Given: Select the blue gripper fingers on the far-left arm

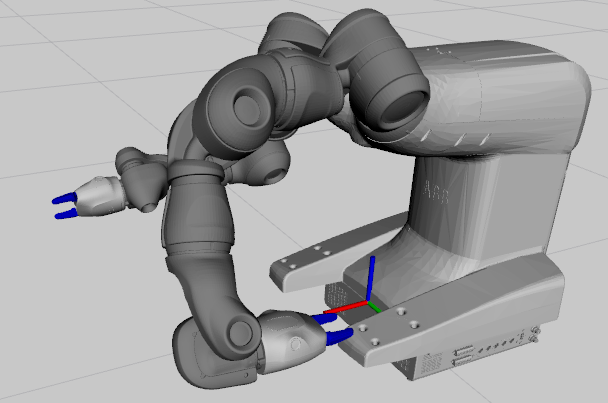Looking at the screenshot, I should pyautogui.click(x=64, y=204).
